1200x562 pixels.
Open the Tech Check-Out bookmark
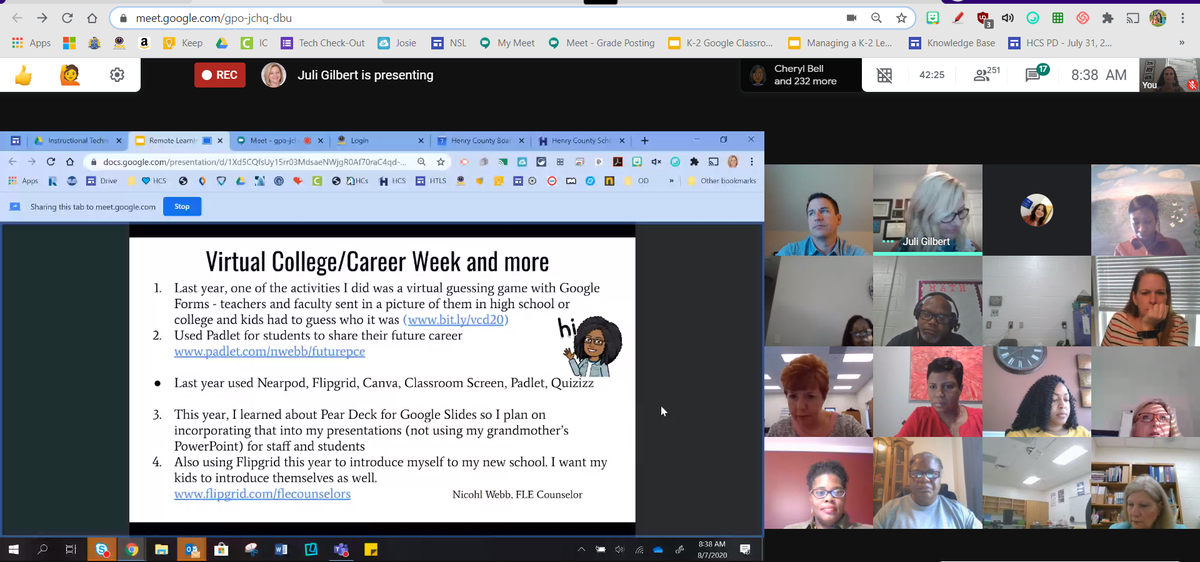(x=322, y=43)
